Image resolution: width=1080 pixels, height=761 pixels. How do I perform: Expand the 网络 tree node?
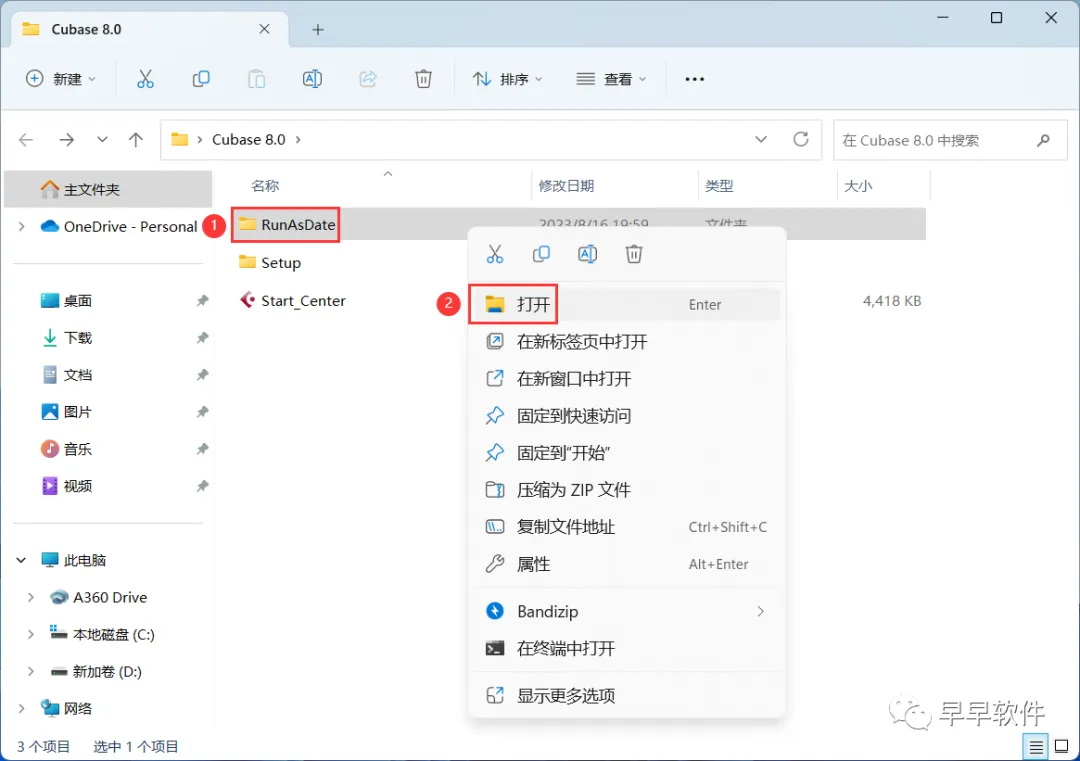22,709
